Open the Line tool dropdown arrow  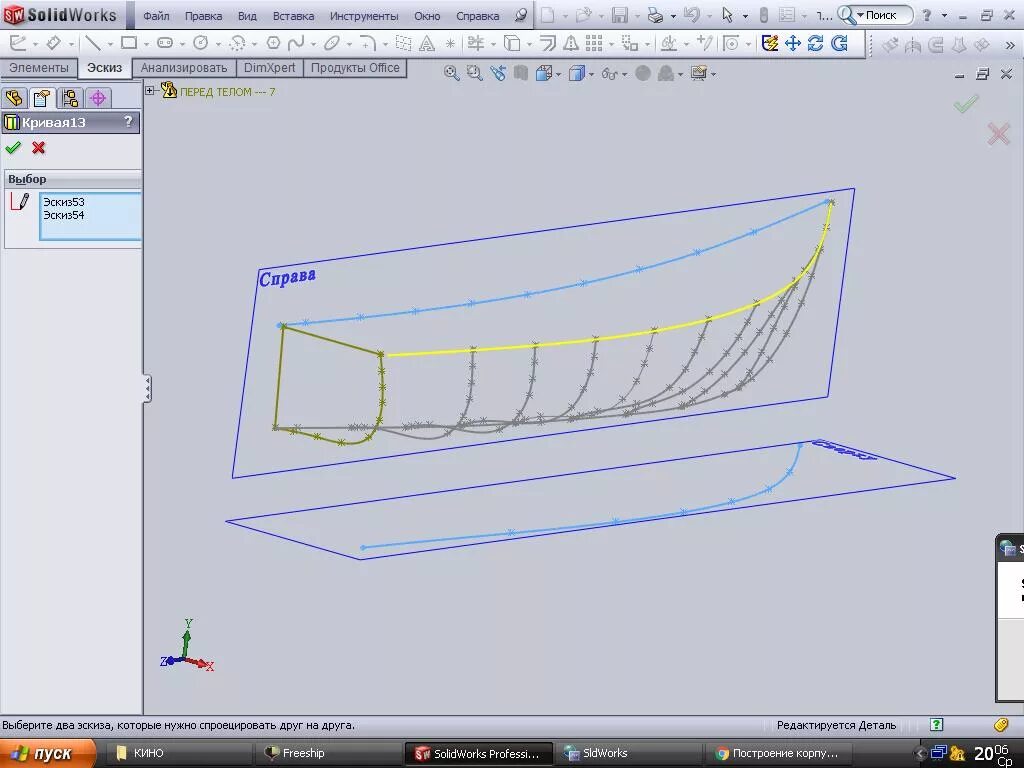click(110, 44)
